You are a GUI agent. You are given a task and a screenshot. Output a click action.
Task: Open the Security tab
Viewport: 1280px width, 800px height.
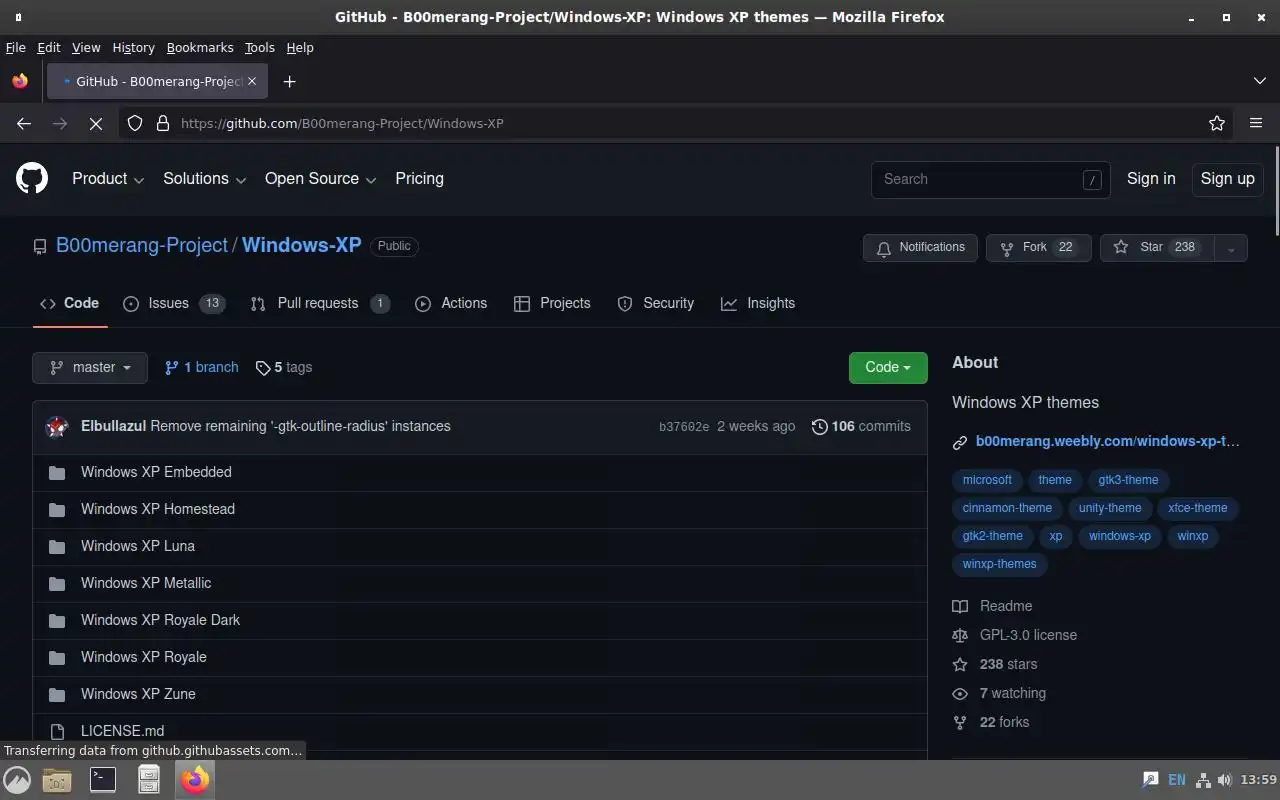coord(656,303)
